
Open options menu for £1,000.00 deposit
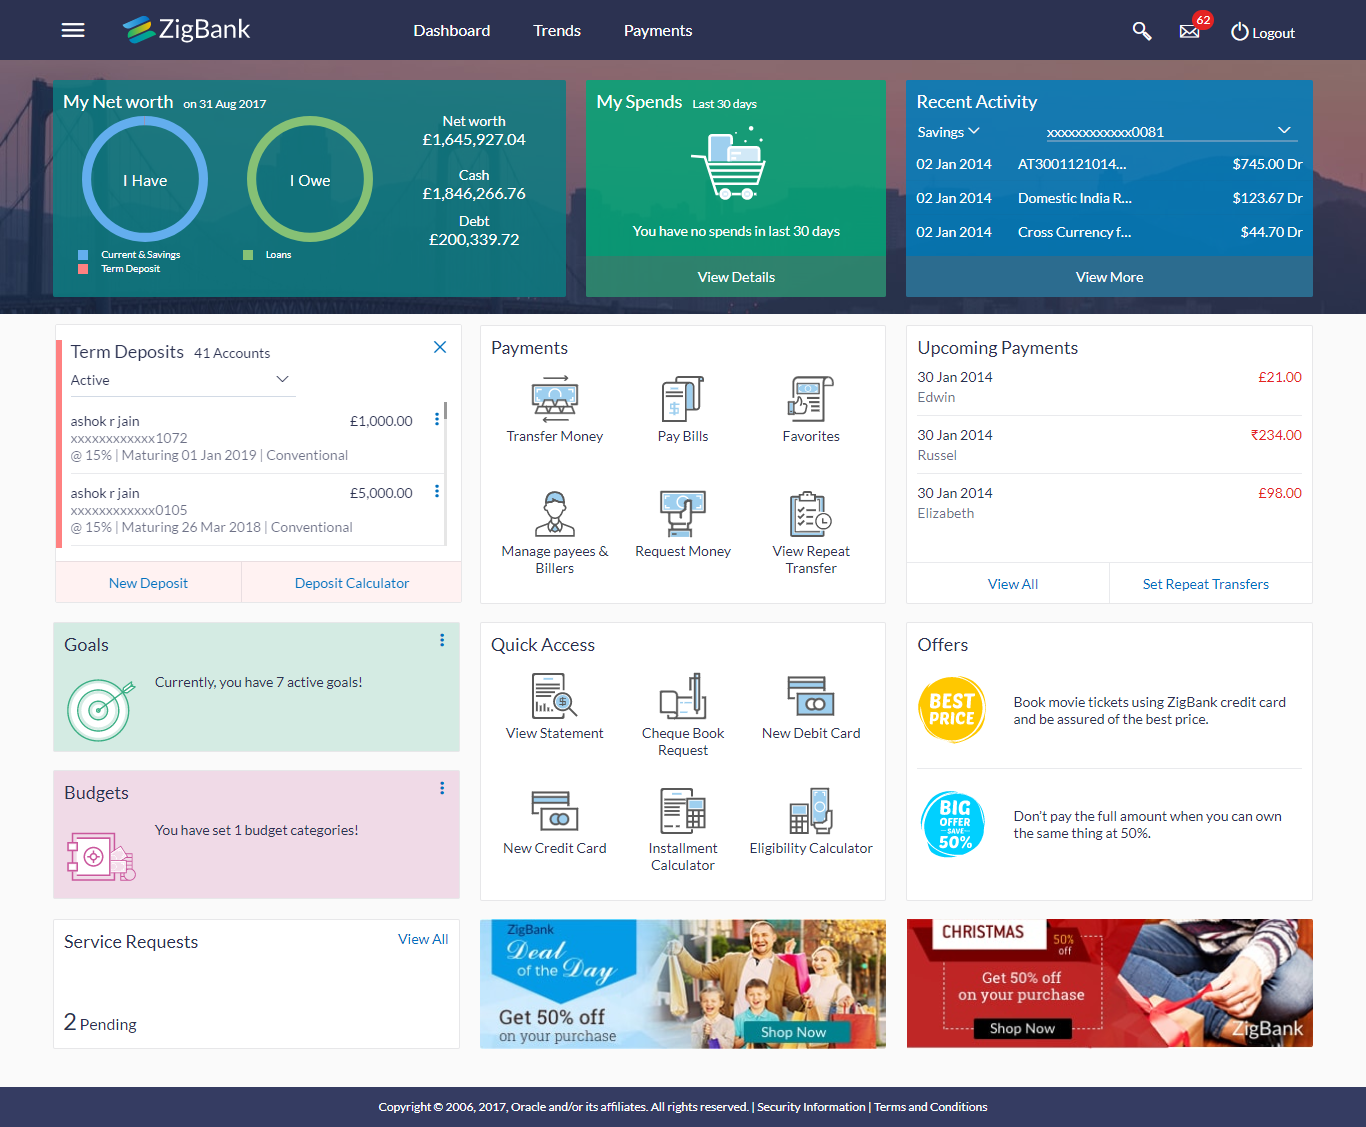point(437,419)
